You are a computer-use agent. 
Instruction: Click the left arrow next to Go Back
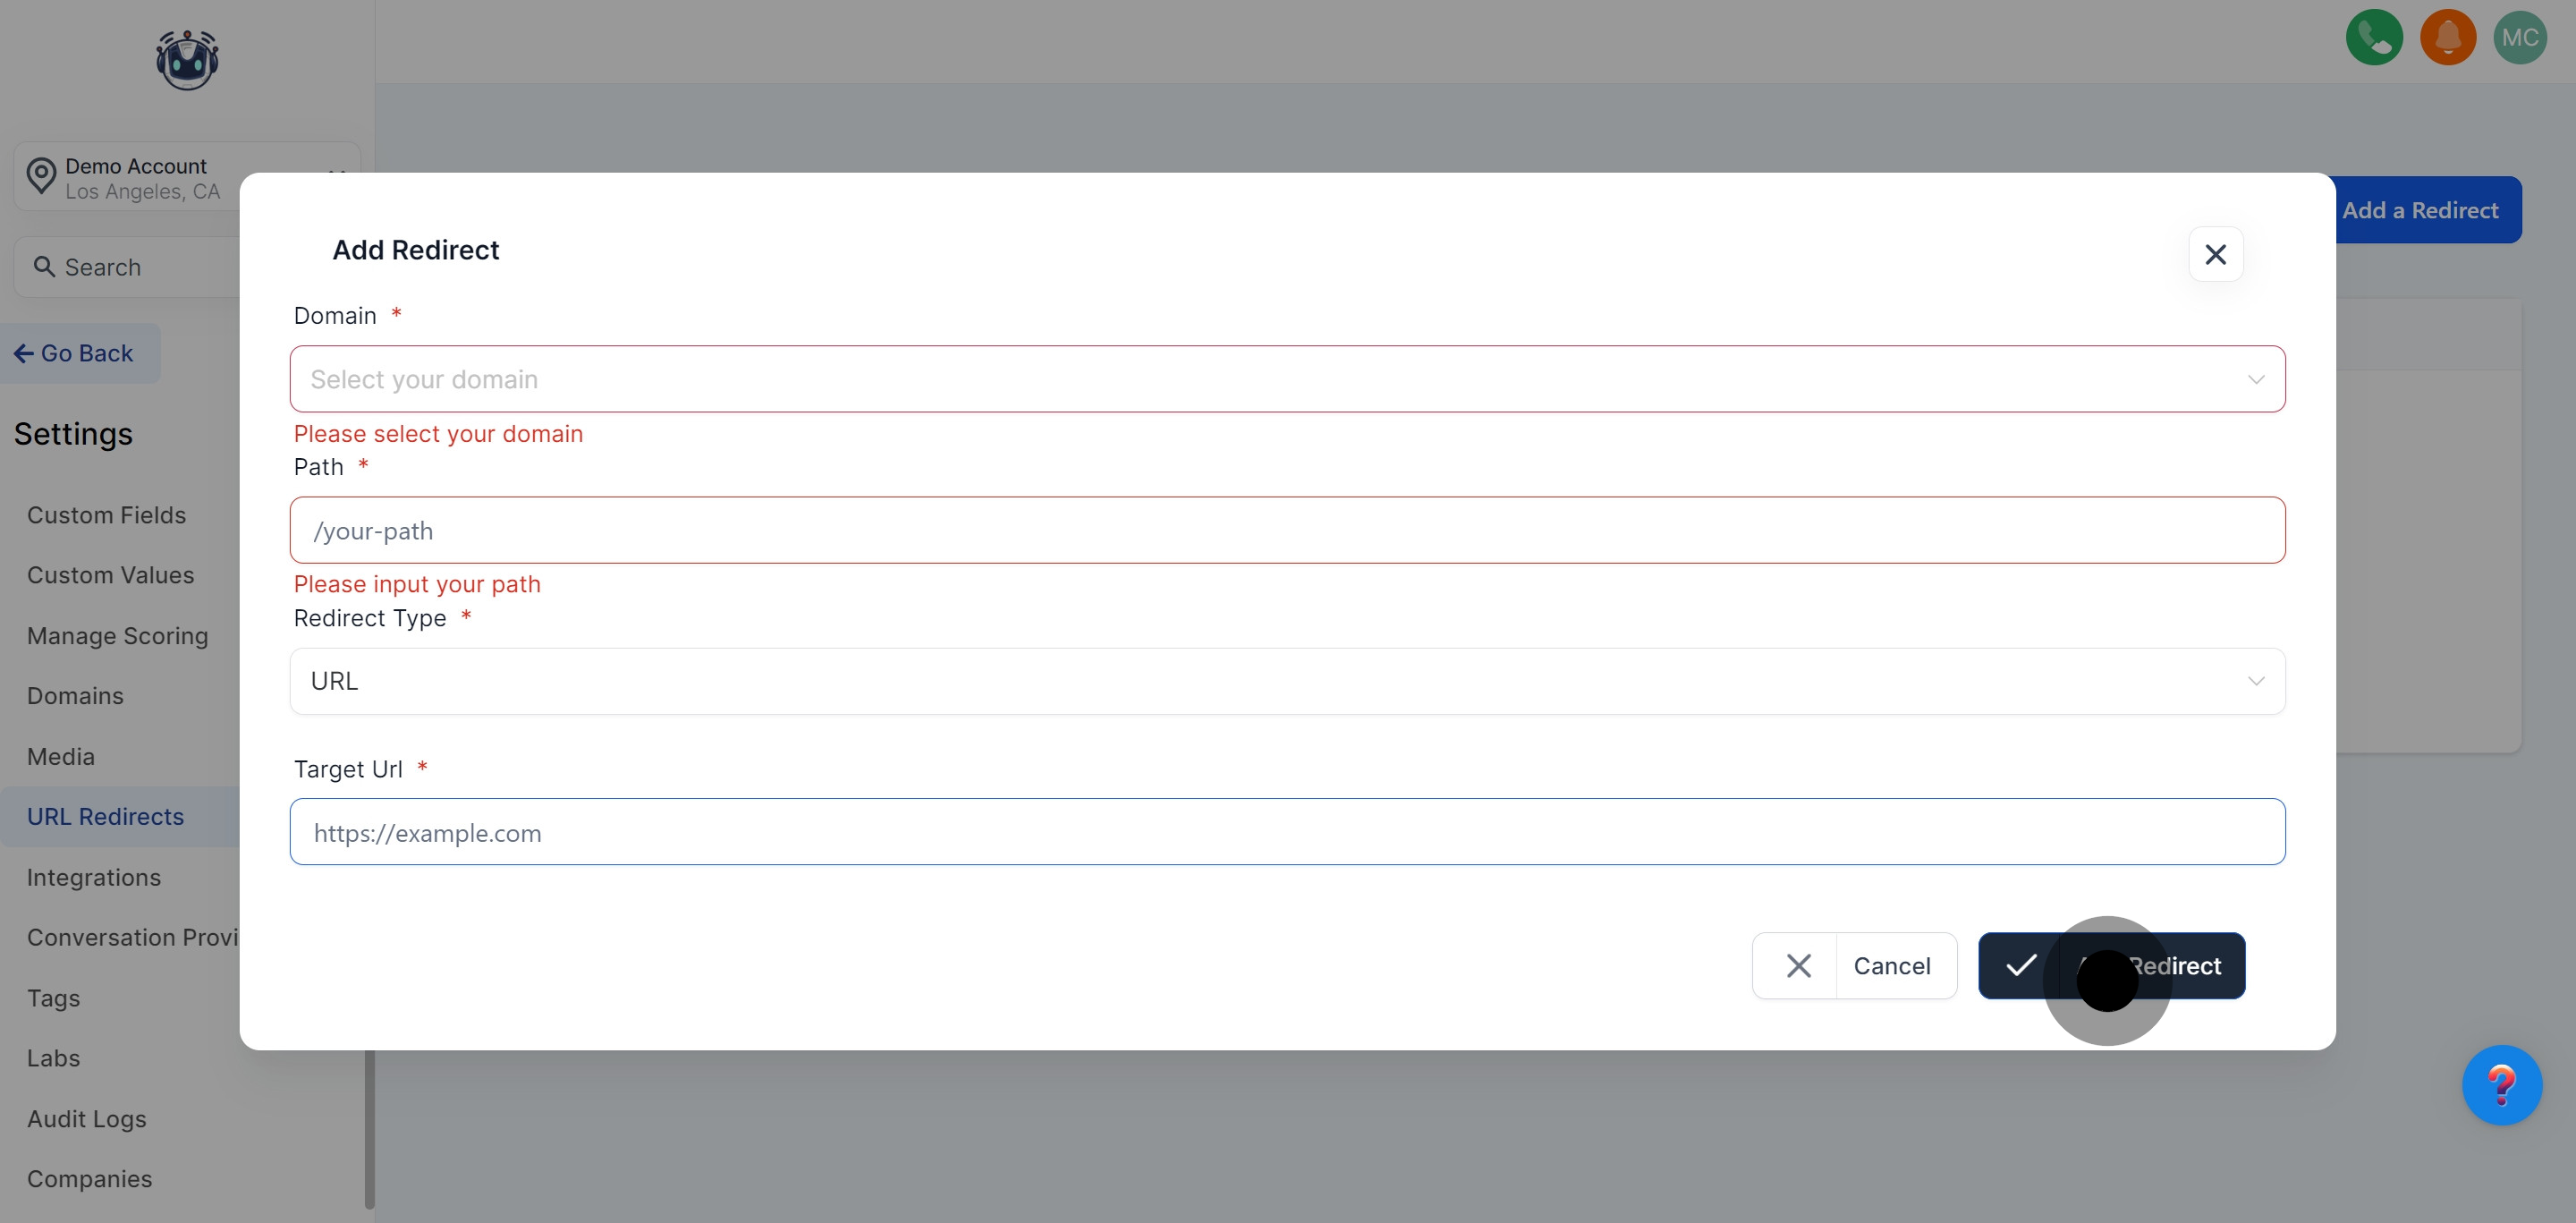tap(23, 353)
